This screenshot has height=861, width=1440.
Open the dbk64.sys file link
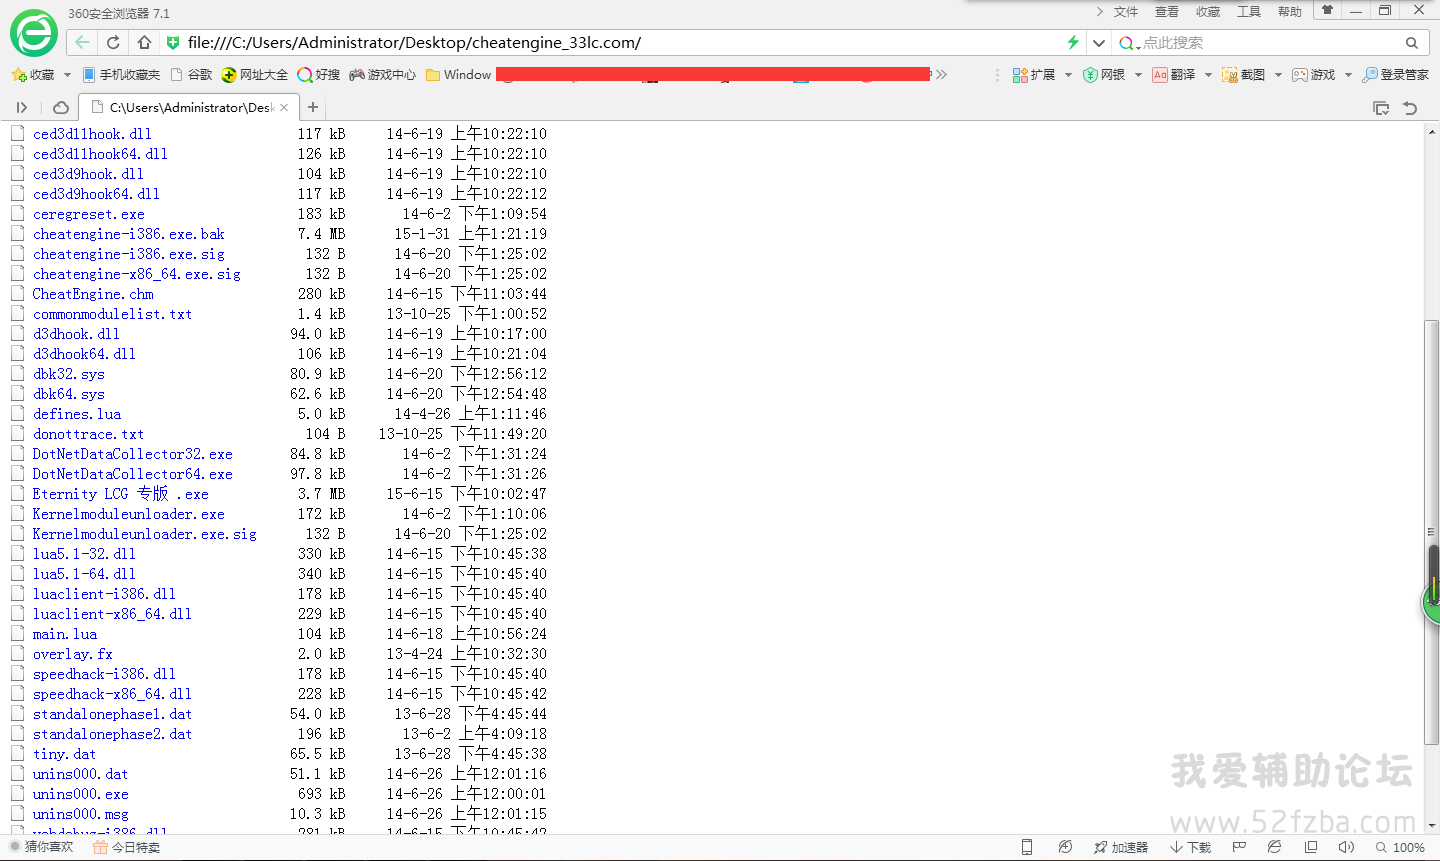pyautogui.click(x=68, y=394)
